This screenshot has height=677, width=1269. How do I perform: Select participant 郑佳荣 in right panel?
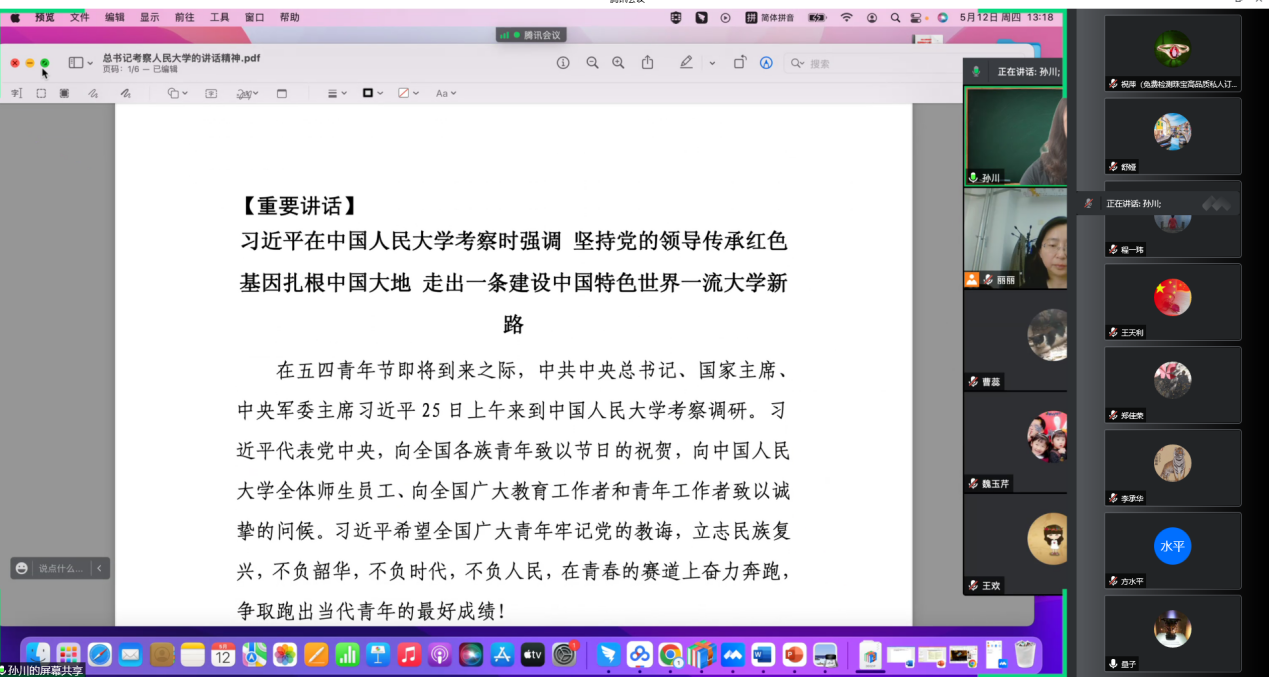[1173, 385]
